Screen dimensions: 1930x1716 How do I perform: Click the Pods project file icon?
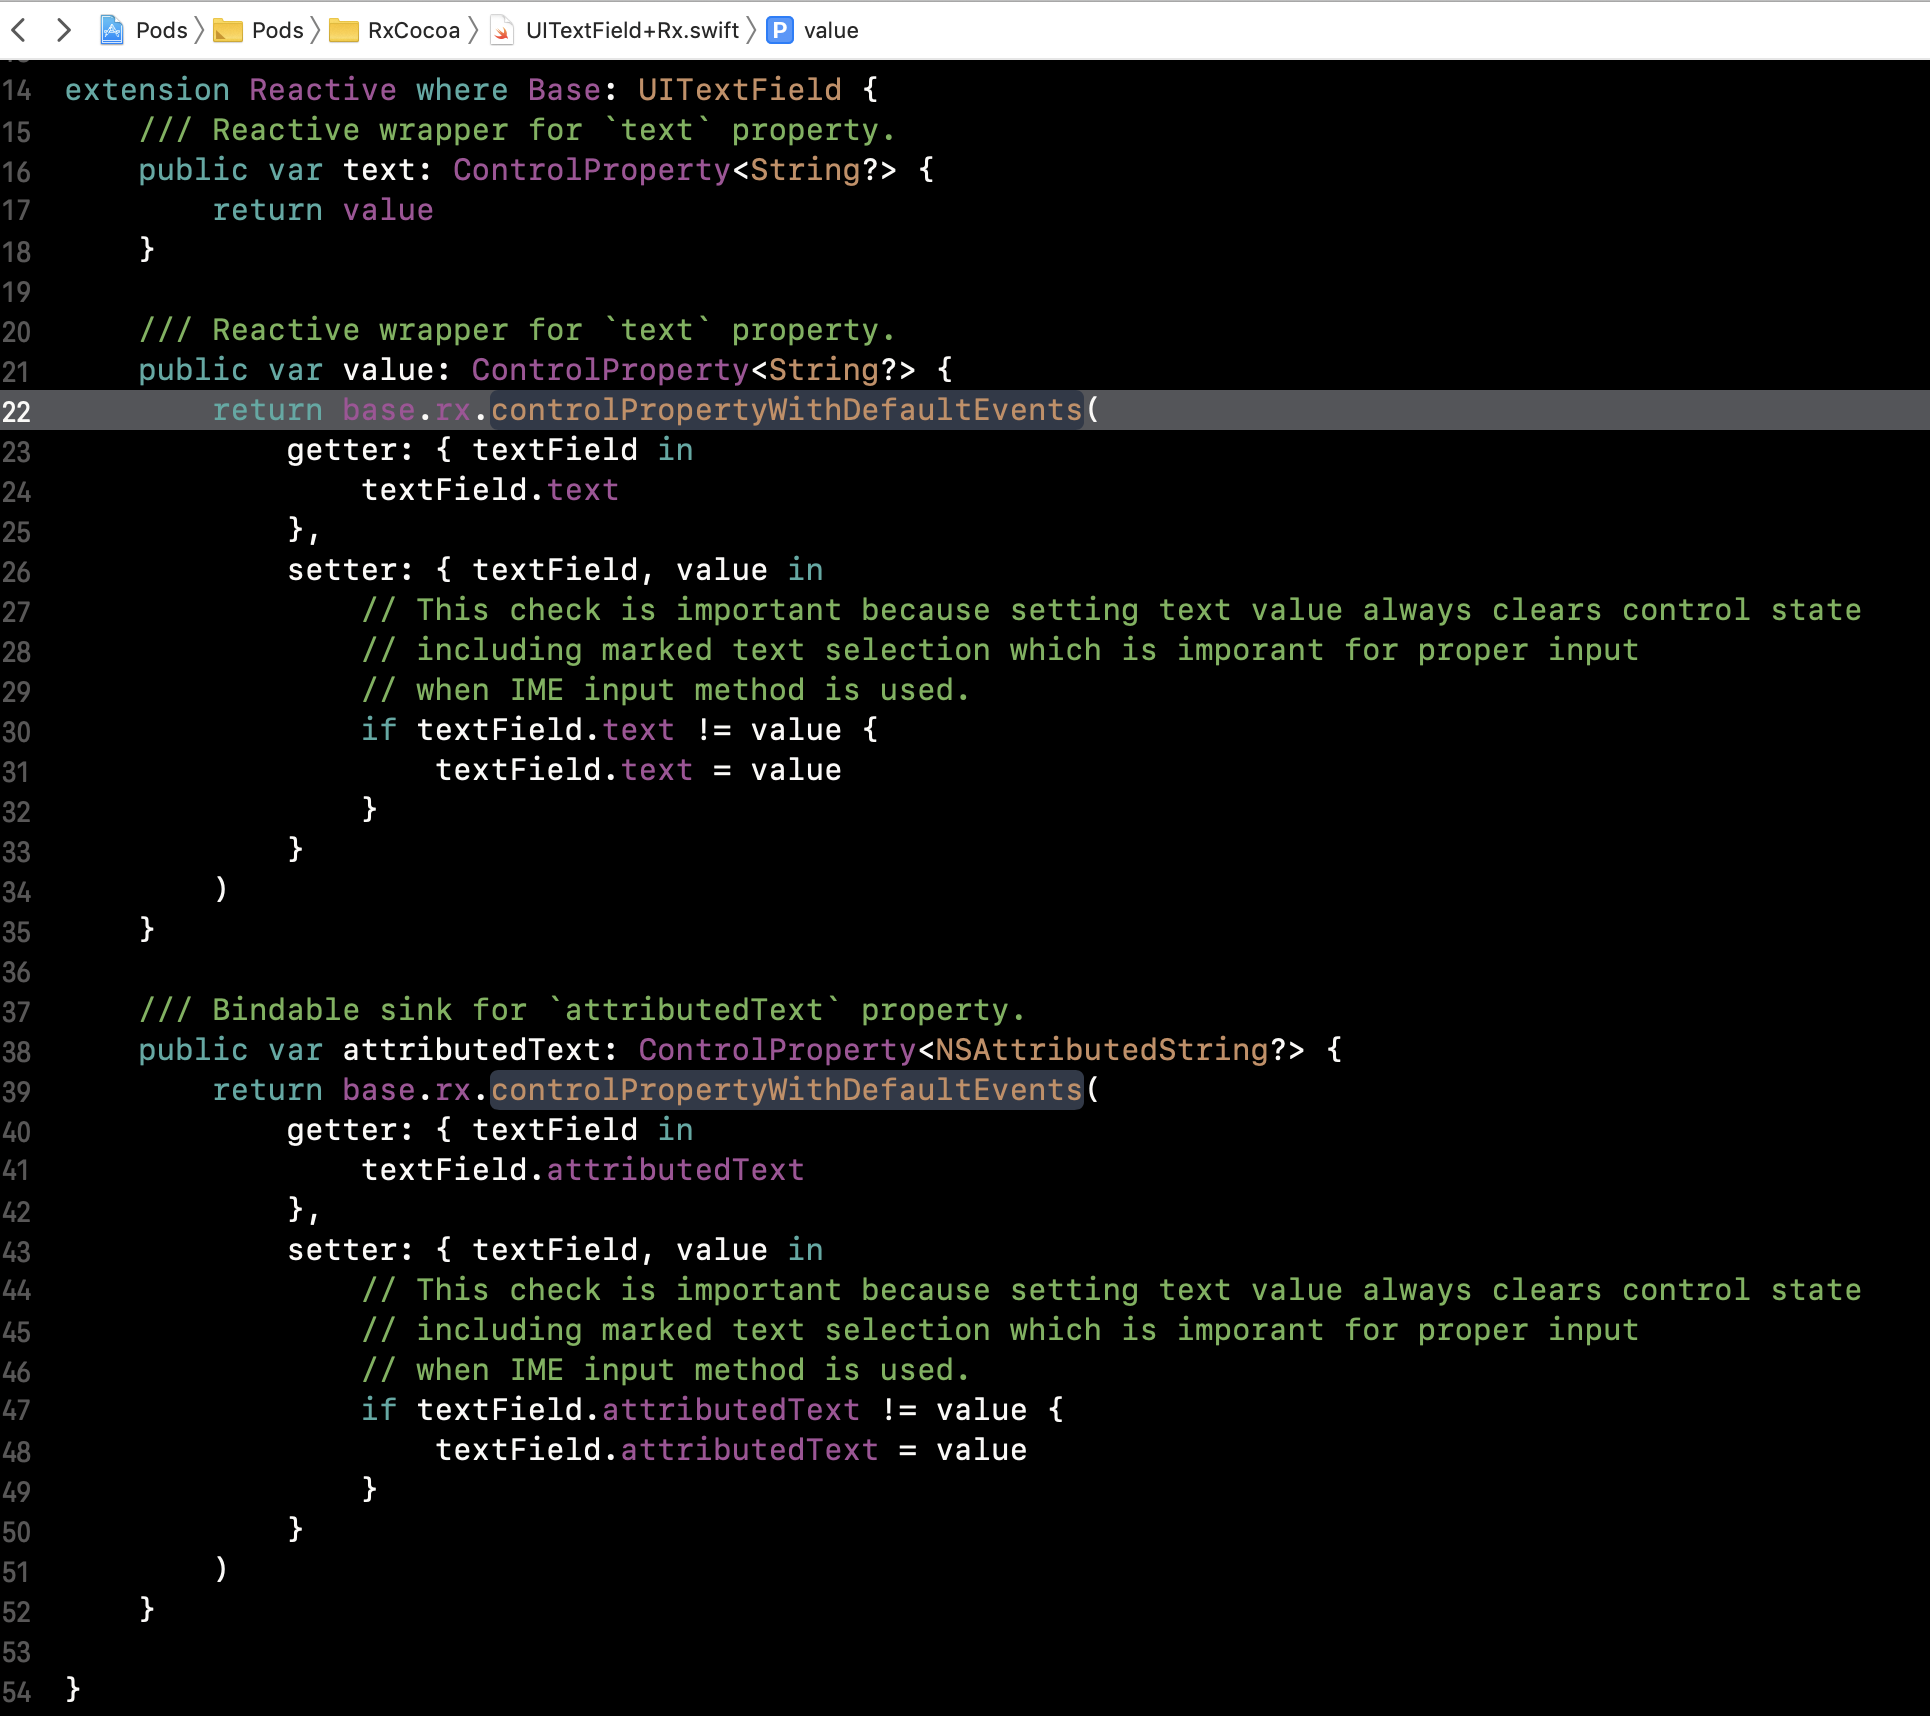(112, 30)
